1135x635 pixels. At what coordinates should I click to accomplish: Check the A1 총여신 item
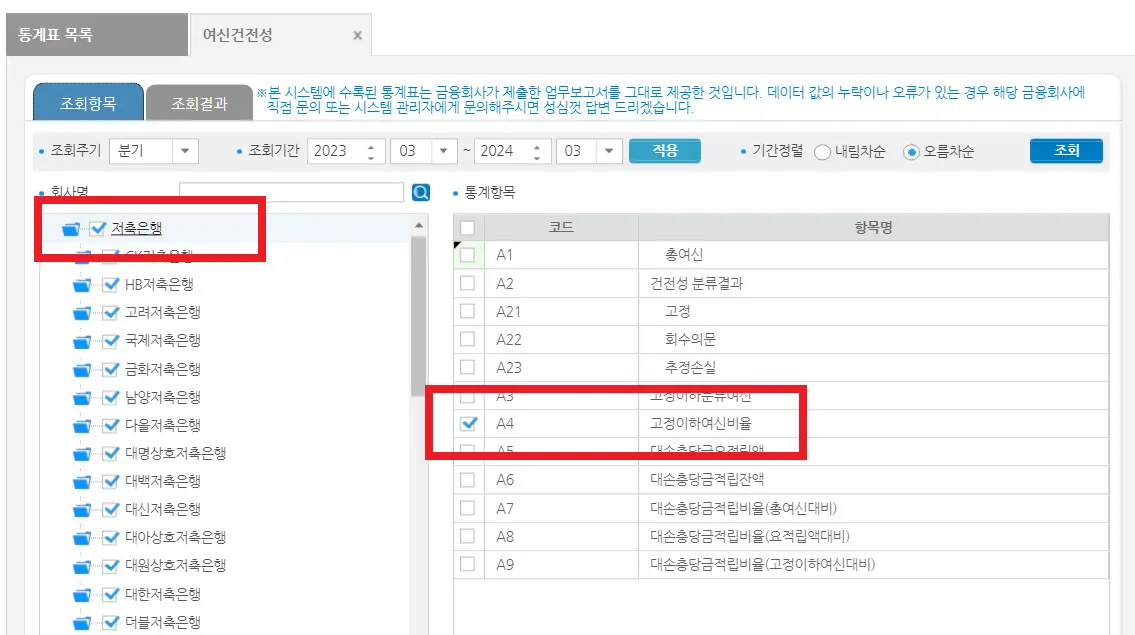[466, 255]
